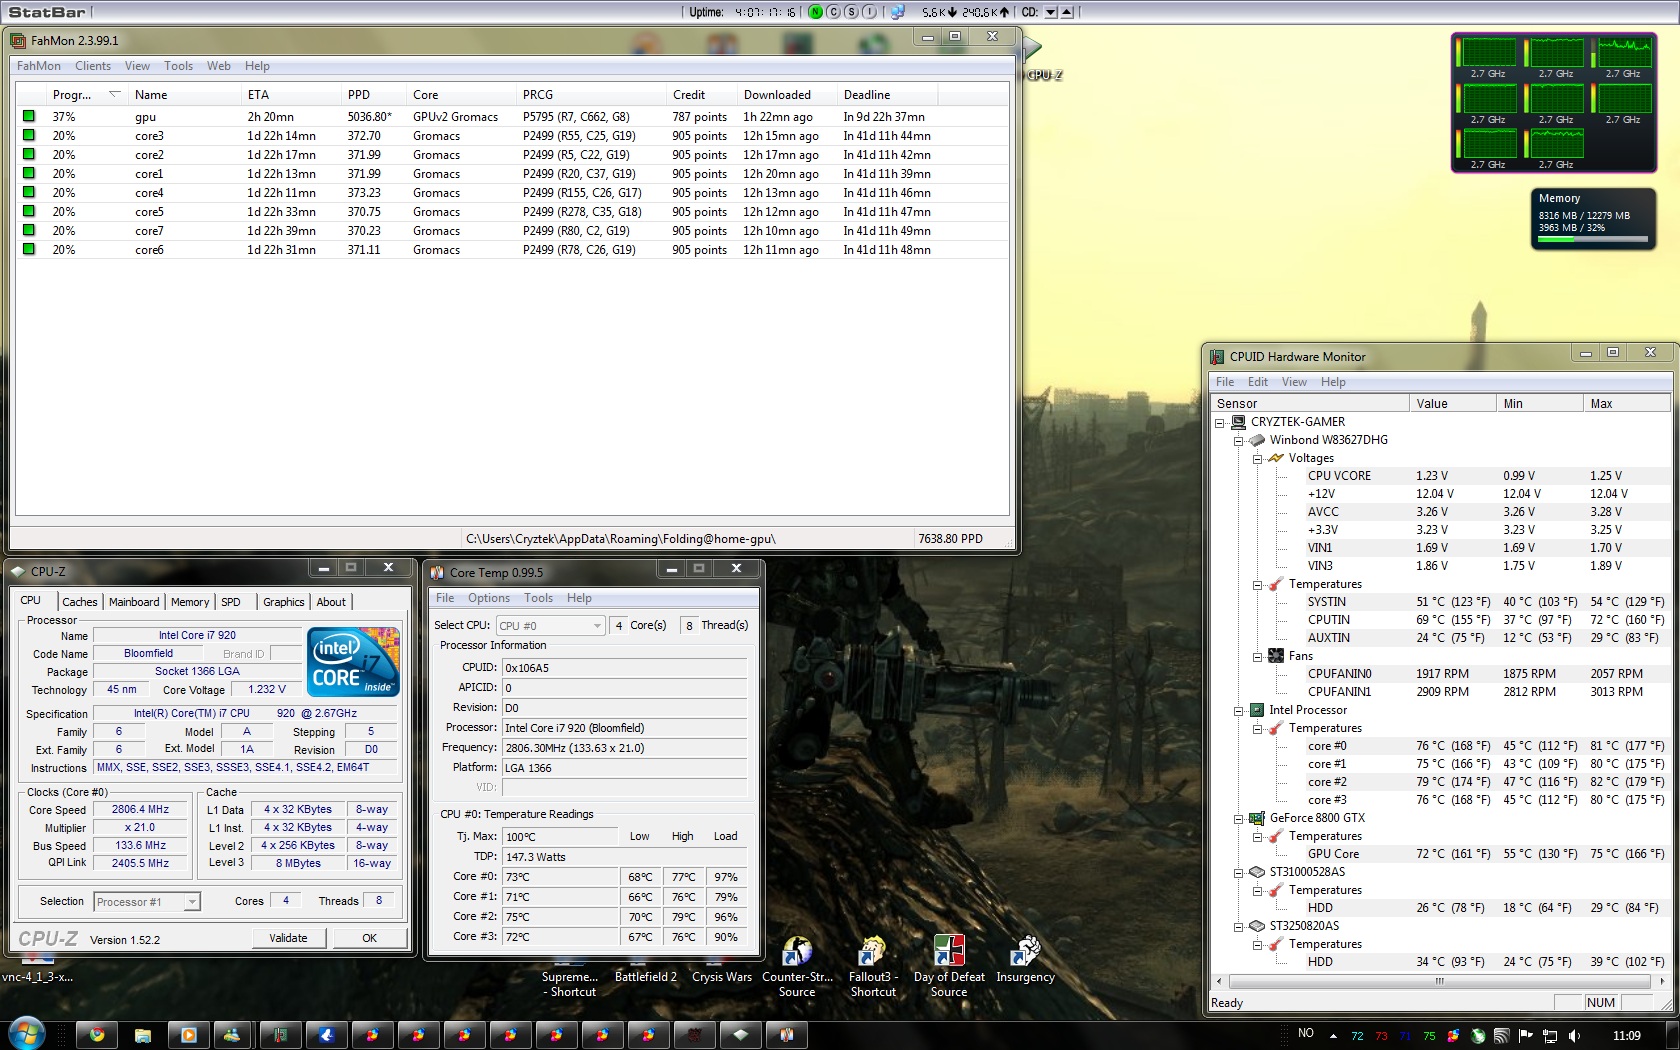Click the green status square for gpu client
Image resolution: width=1680 pixels, height=1050 pixels.
click(29, 116)
